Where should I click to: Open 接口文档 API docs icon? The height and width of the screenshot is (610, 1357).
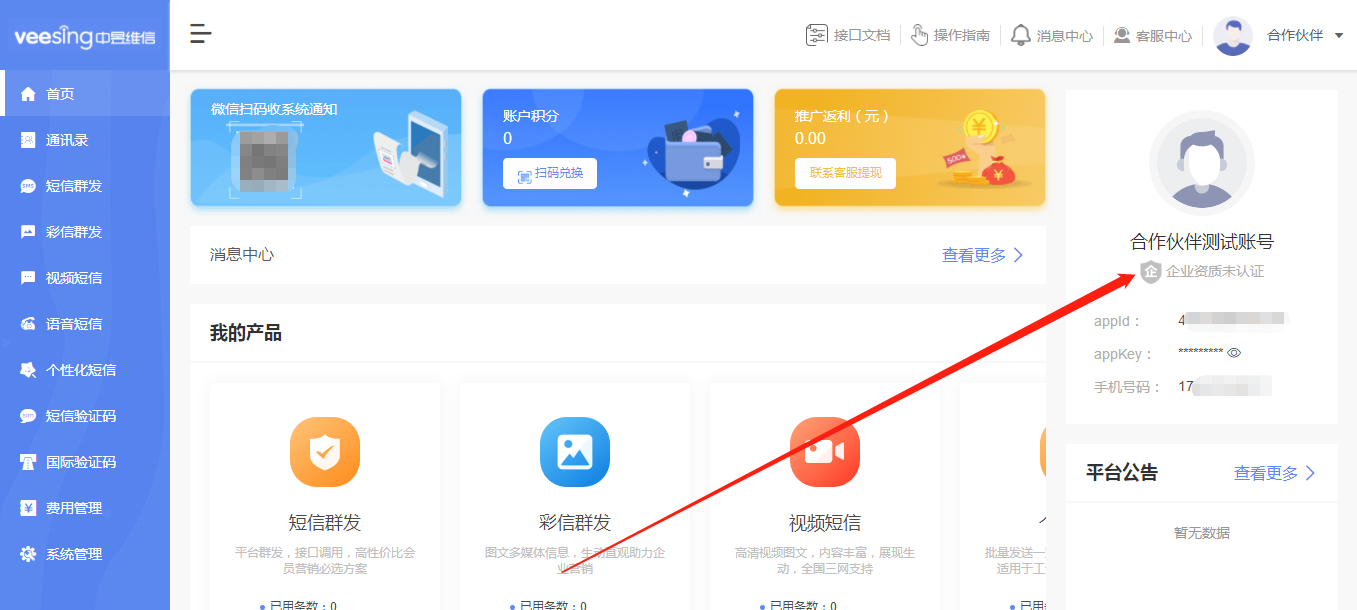click(x=817, y=35)
